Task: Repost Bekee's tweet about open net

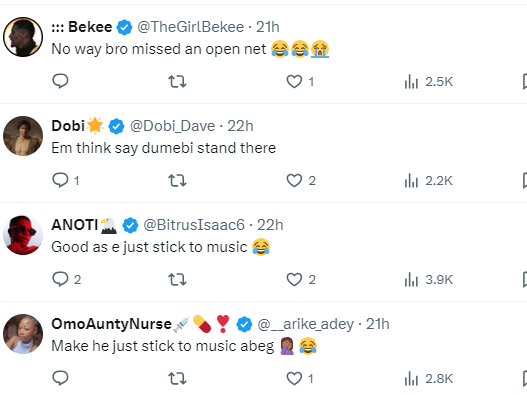Action: click(177, 81)
